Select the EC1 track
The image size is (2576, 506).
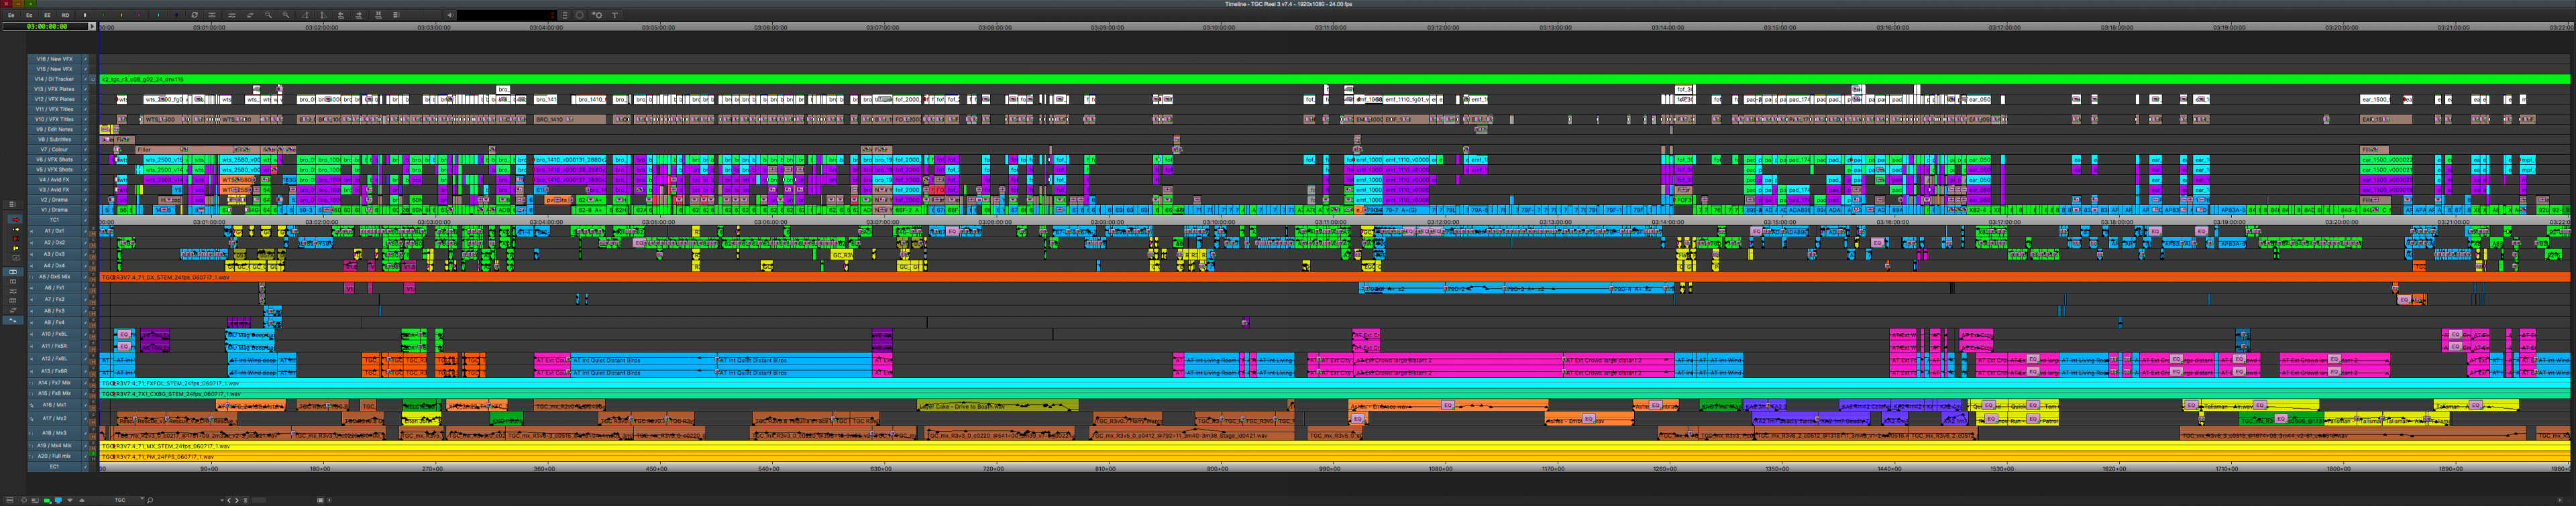pyautogui.click(x=54, y=466)
